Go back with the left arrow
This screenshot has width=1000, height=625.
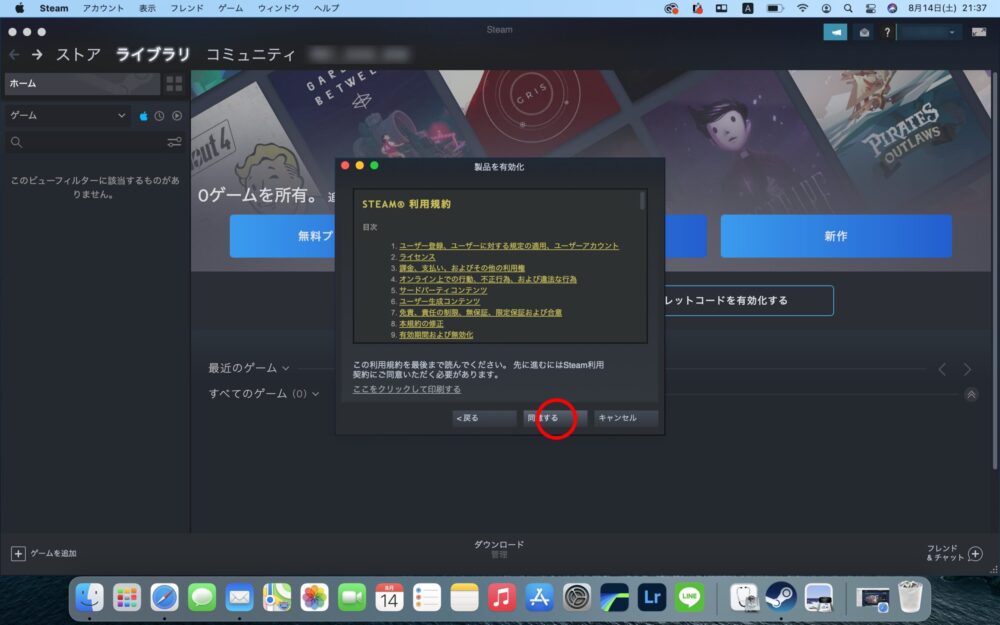(x=14, y=55)
